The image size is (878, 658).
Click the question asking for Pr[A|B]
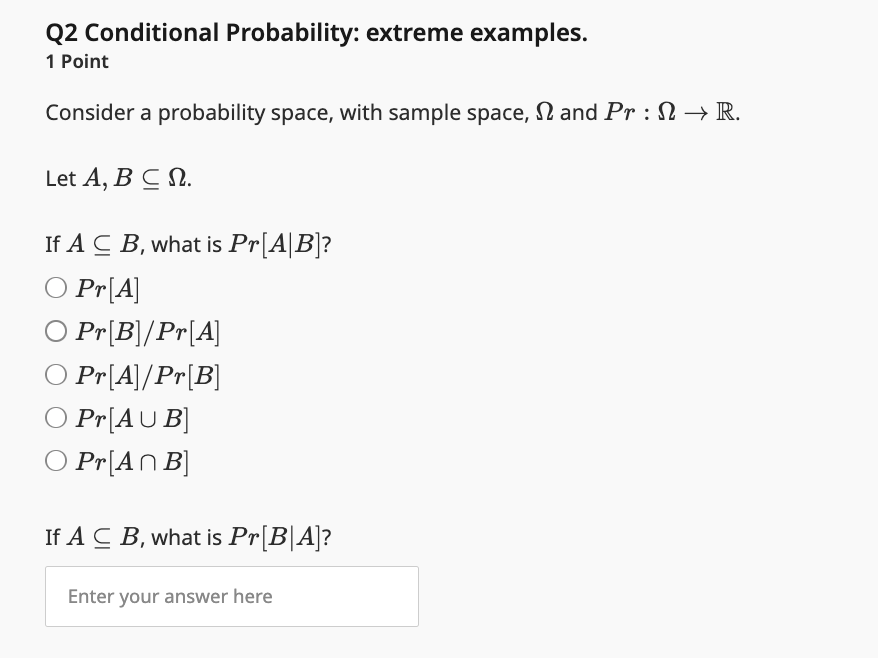pos(188,244)
